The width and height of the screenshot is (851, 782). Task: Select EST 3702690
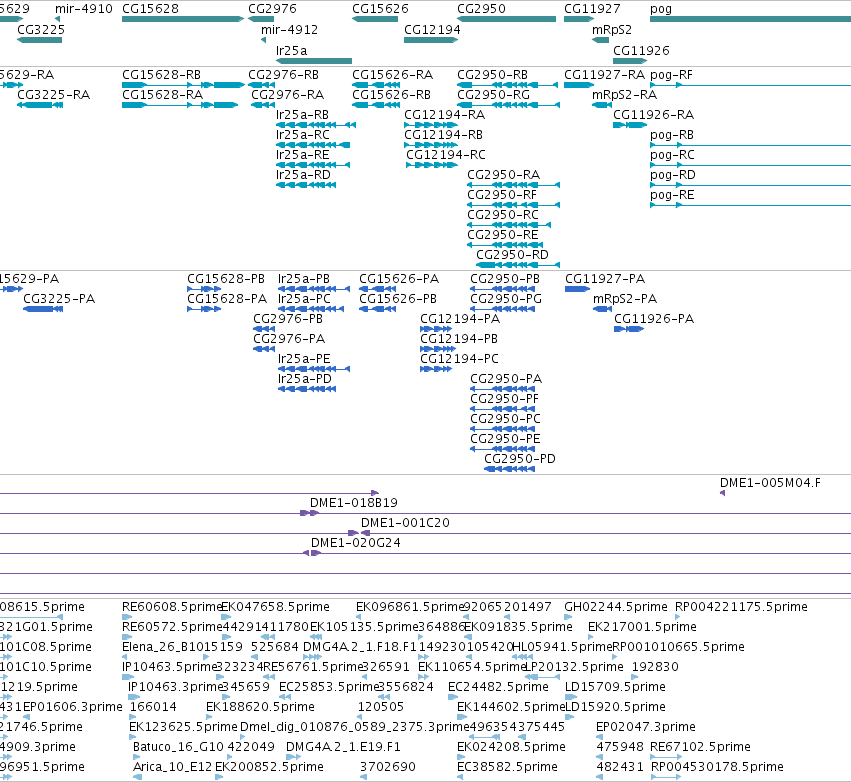[388, 767]
